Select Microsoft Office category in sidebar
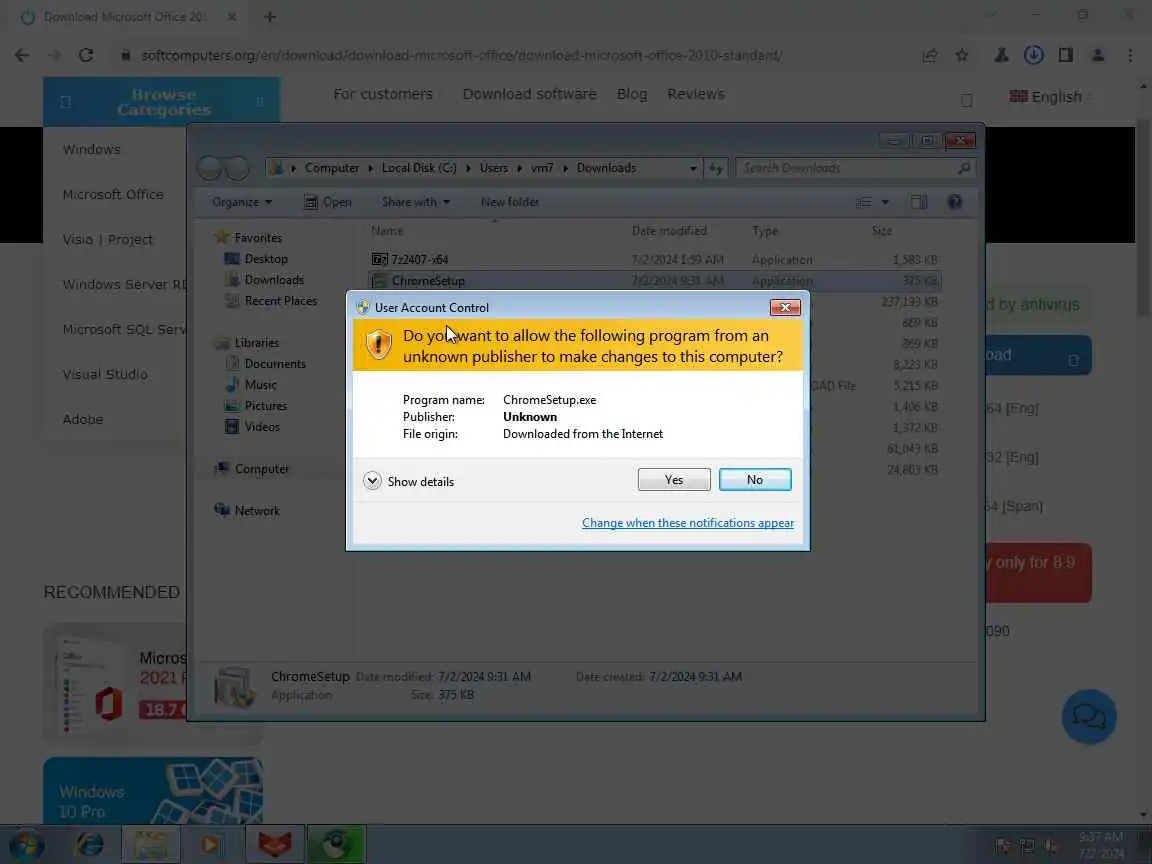 pyautogui.click(x=113, y=195)
